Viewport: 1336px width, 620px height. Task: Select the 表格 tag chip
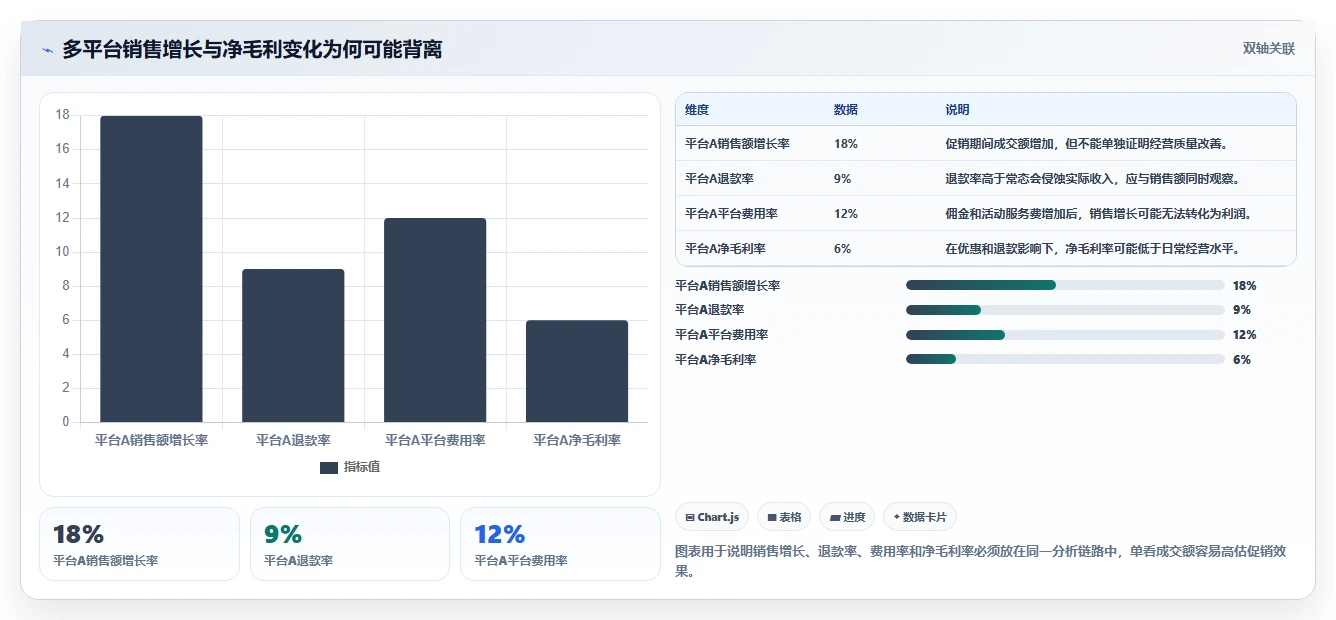tap(784, 517)
